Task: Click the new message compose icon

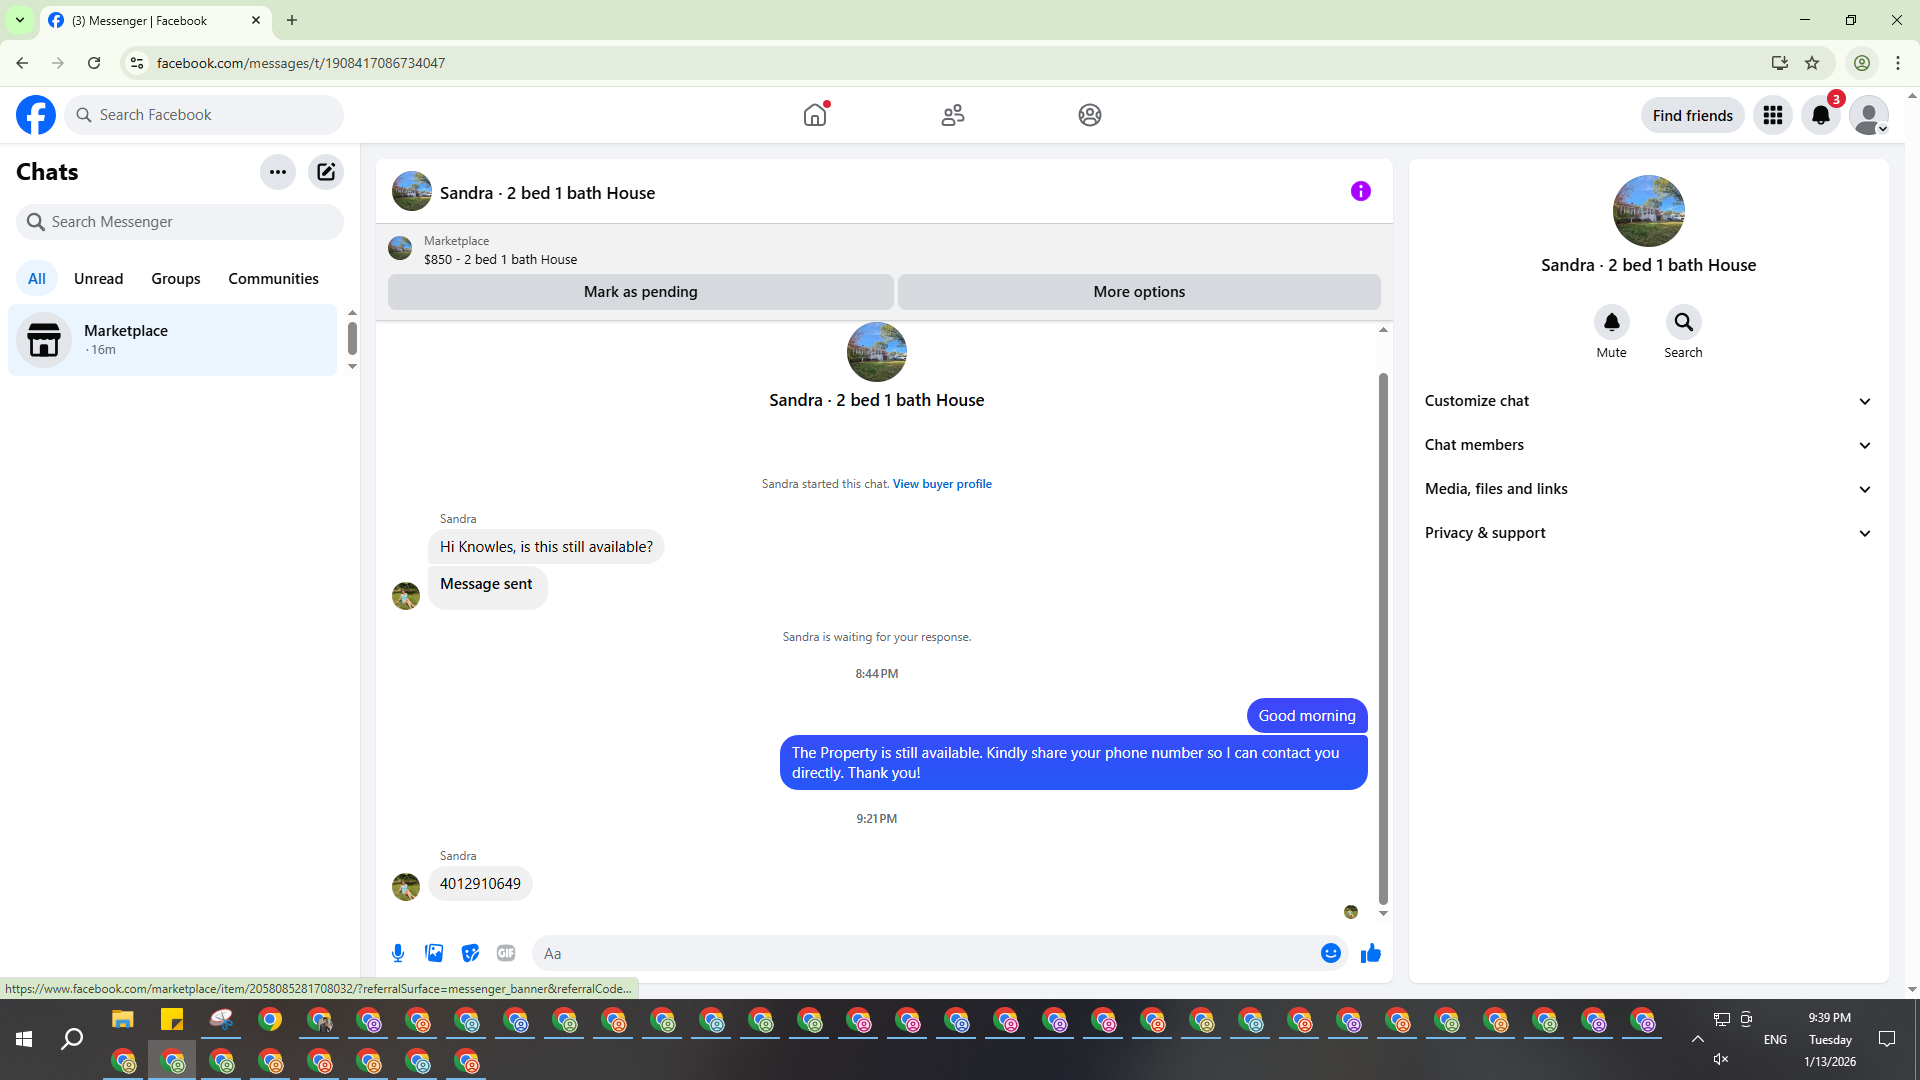Action: [326, 172]
